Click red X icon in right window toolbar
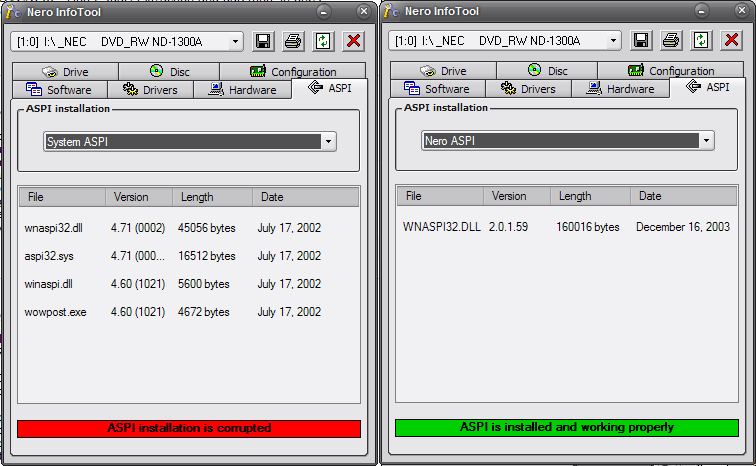Viewport: 756px width, 466px height. pos(731,40)
